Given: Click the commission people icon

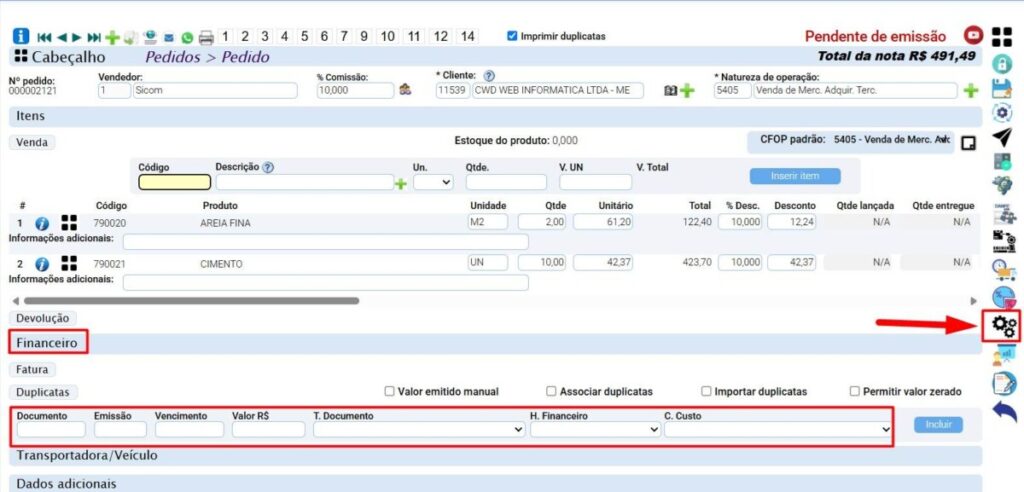Looking at the screenshot, I should [406, 90].
